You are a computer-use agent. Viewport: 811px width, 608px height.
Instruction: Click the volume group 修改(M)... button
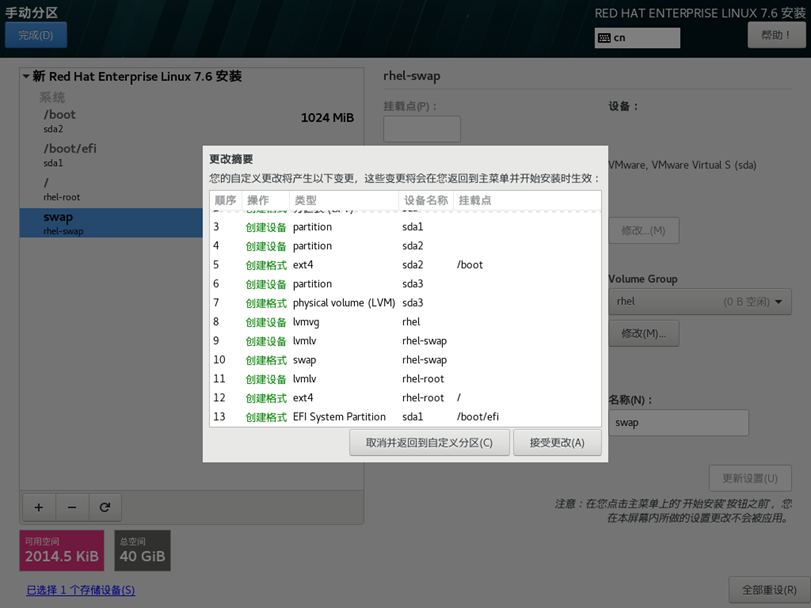tap(643, 333)
